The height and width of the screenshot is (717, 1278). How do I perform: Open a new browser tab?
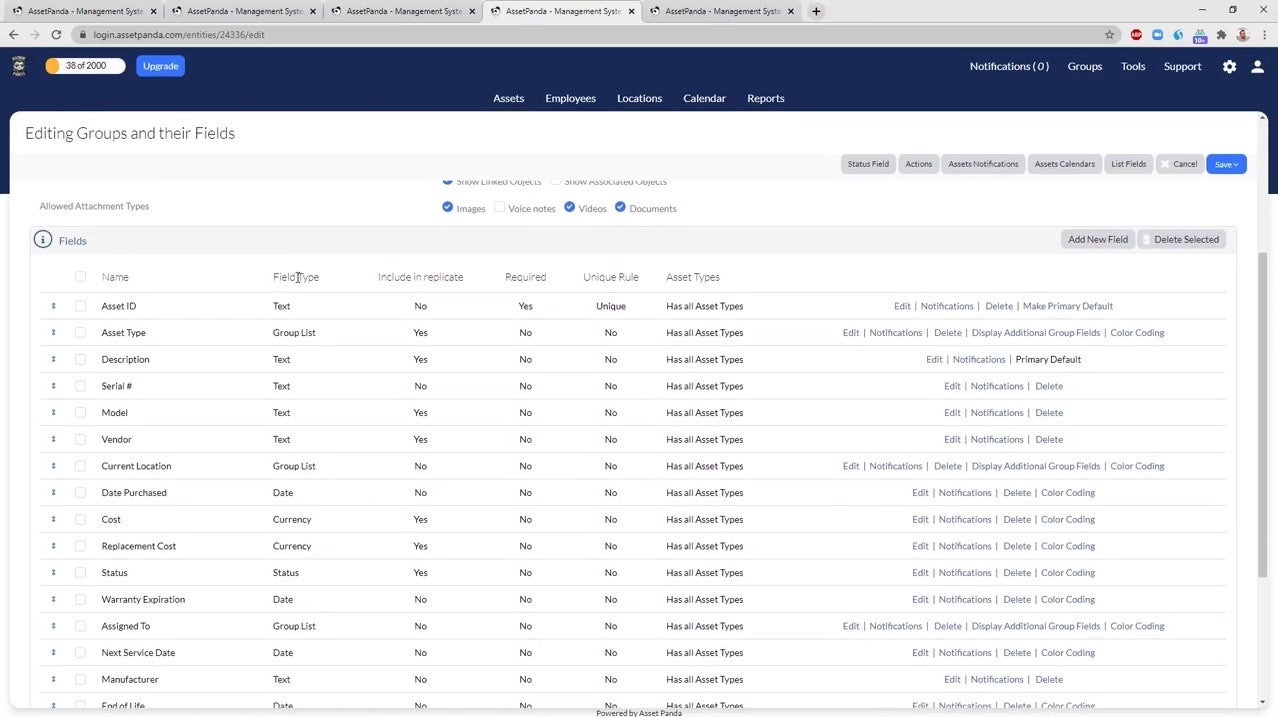click(816, 11)
